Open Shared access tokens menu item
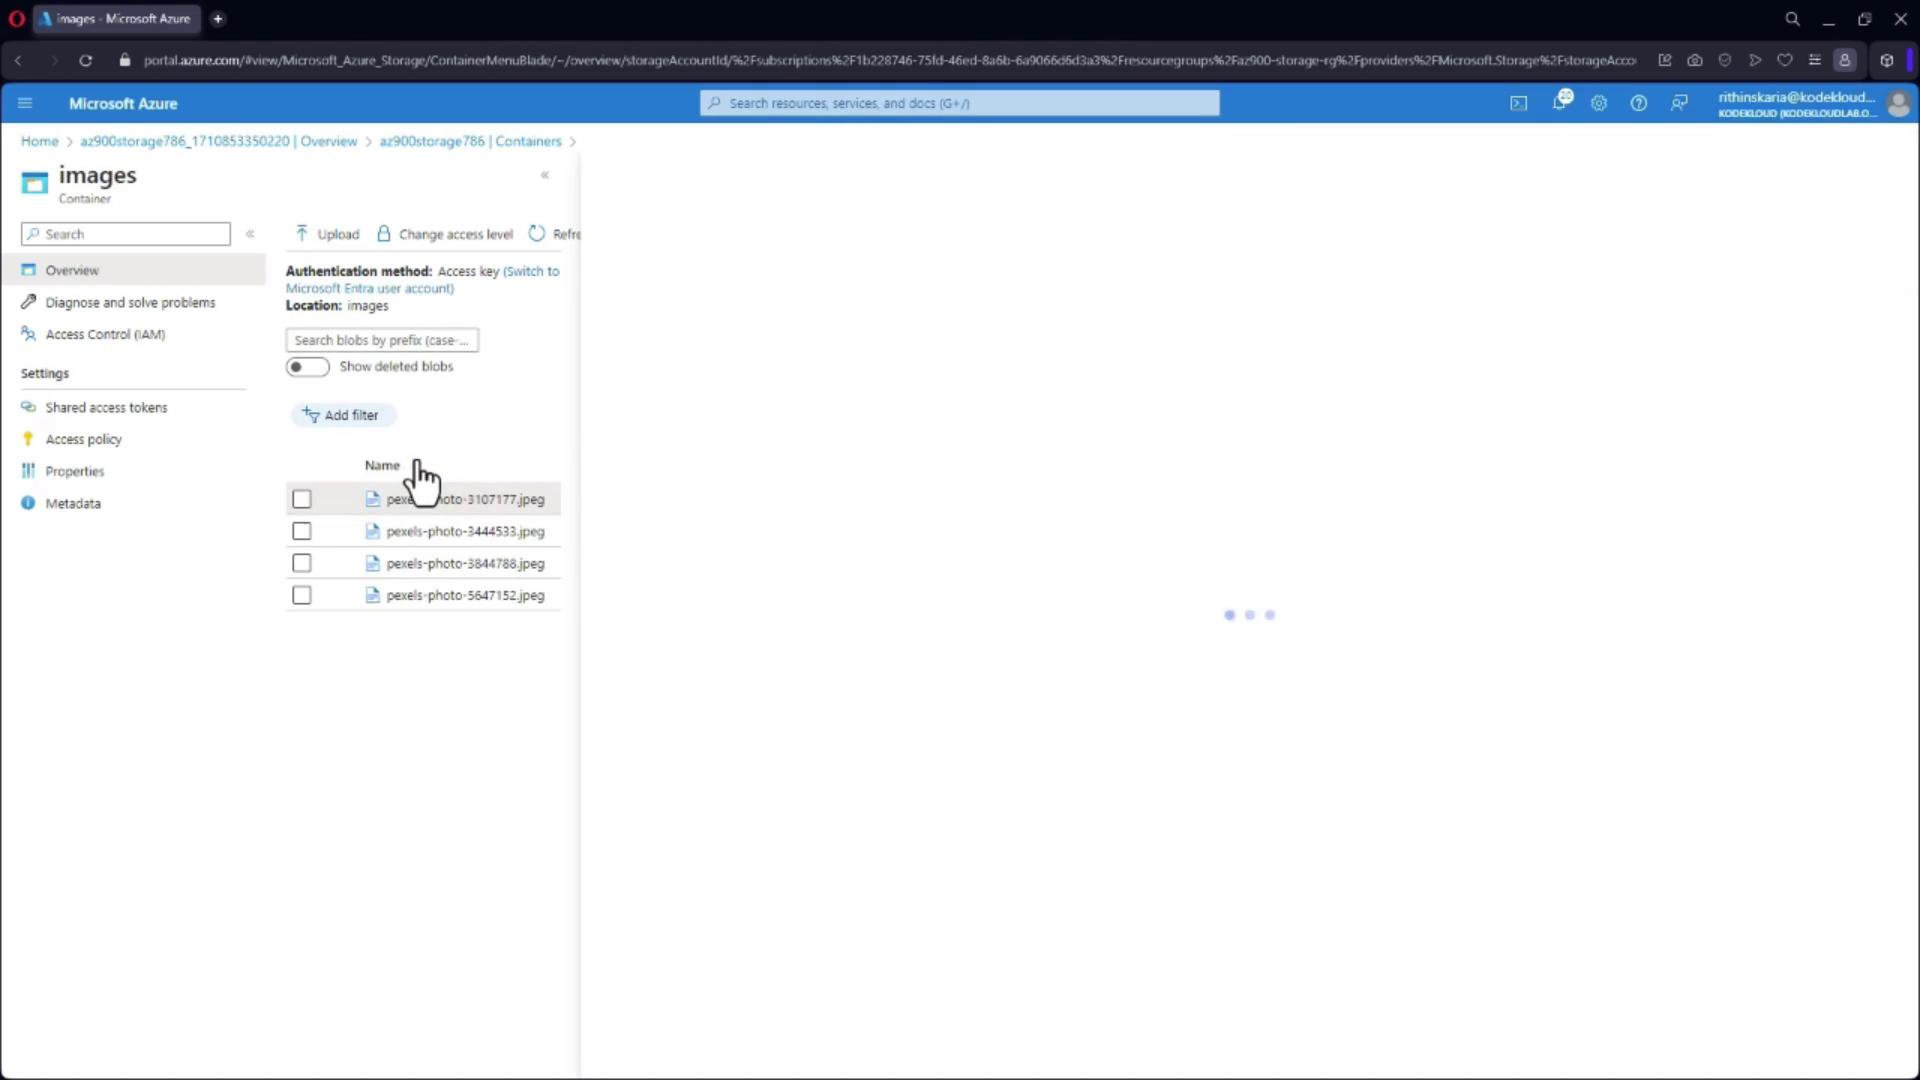 tap(106, 407)
